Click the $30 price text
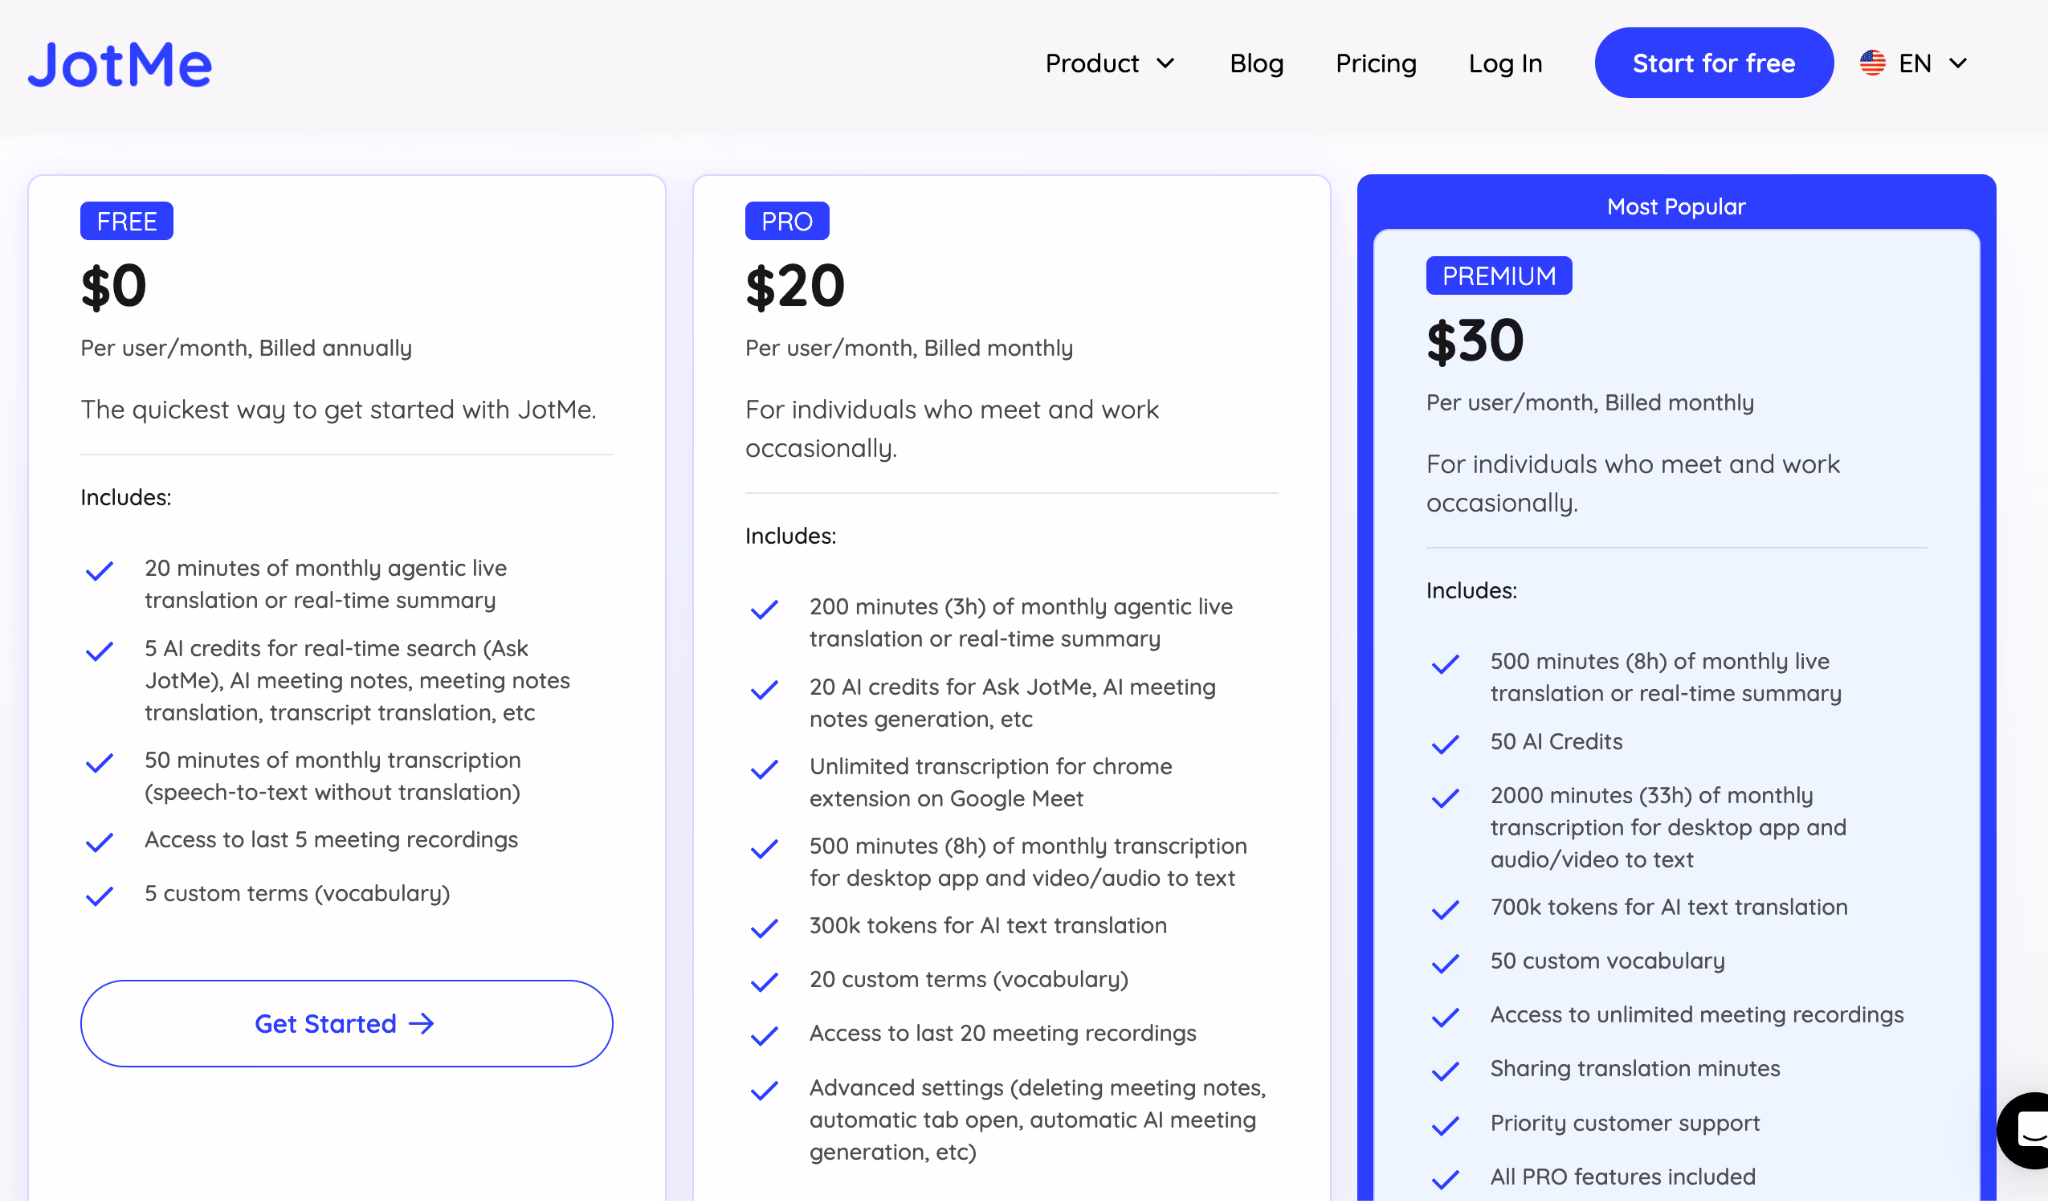Image resolution: width=2048 pixels, height=1201 pixels. pyautogui.click(x=1475, y=341)
